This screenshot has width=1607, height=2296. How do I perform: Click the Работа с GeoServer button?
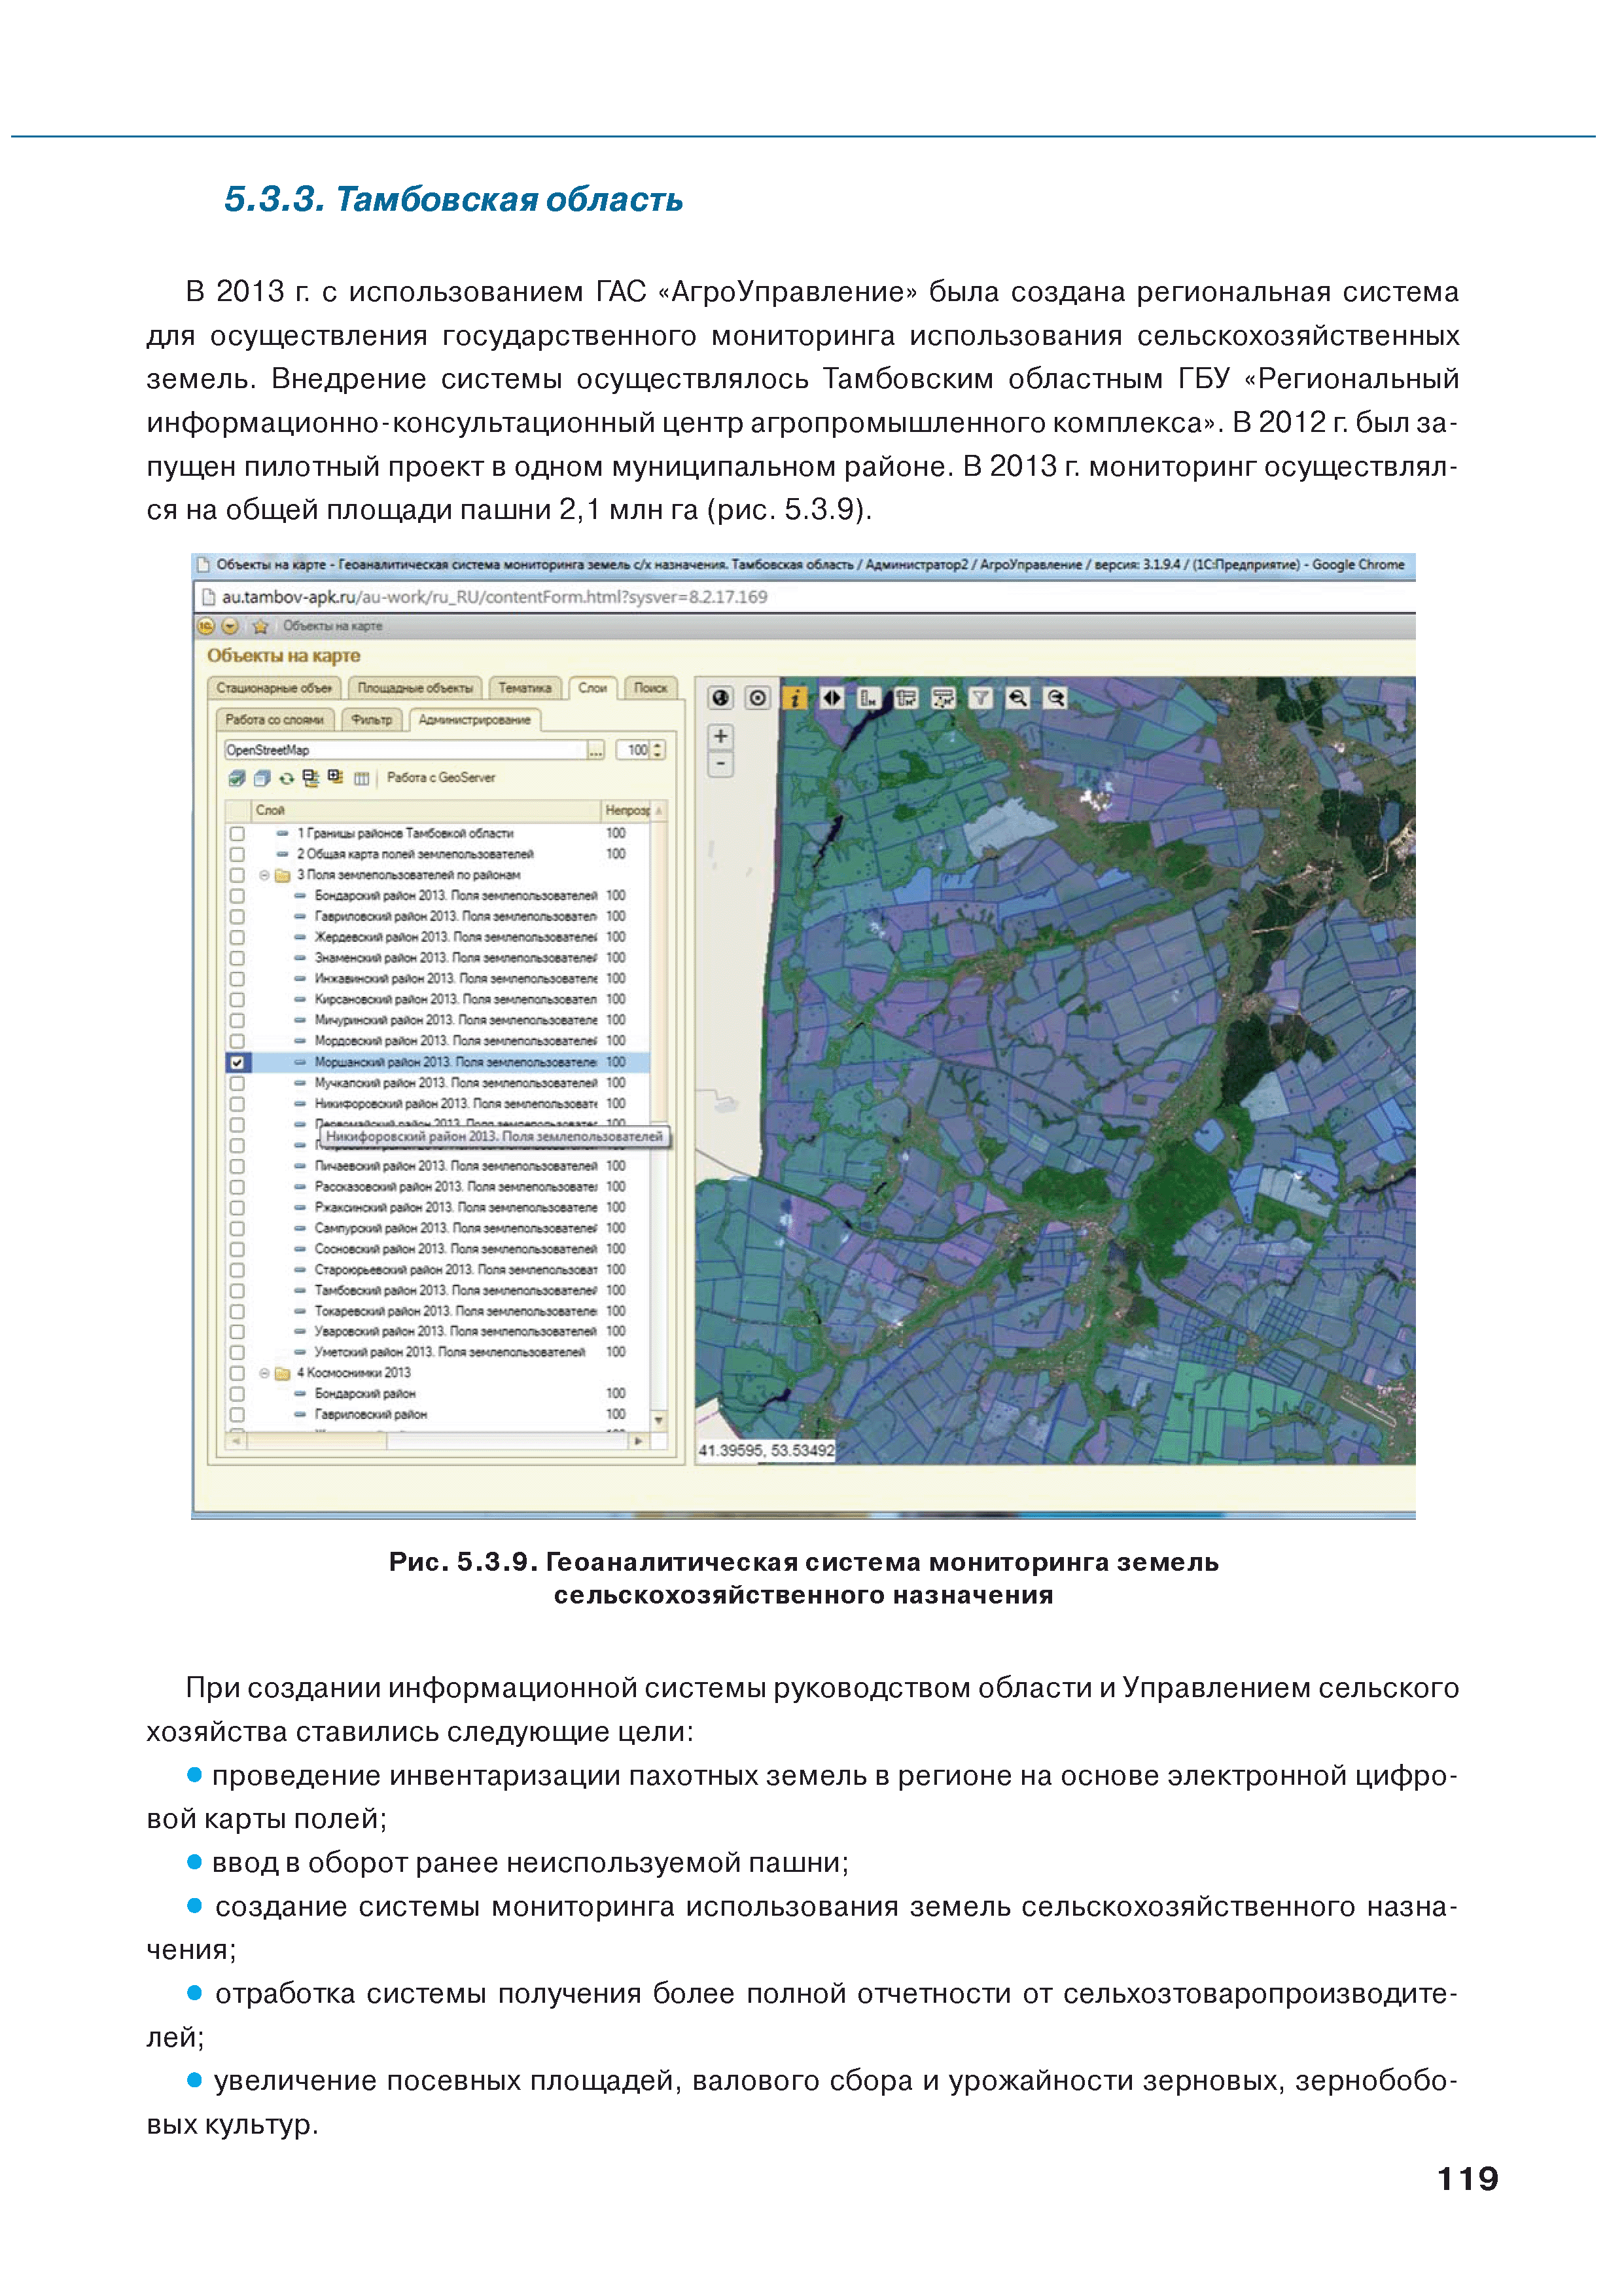coord(441,778)
